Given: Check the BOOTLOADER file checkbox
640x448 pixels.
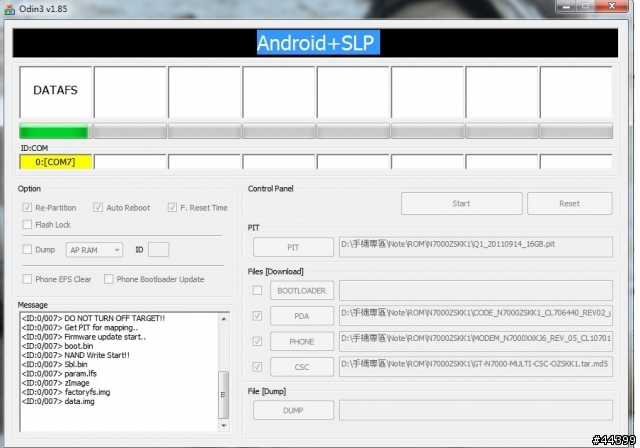Looking at the screenshot, I should click(257, 290).
